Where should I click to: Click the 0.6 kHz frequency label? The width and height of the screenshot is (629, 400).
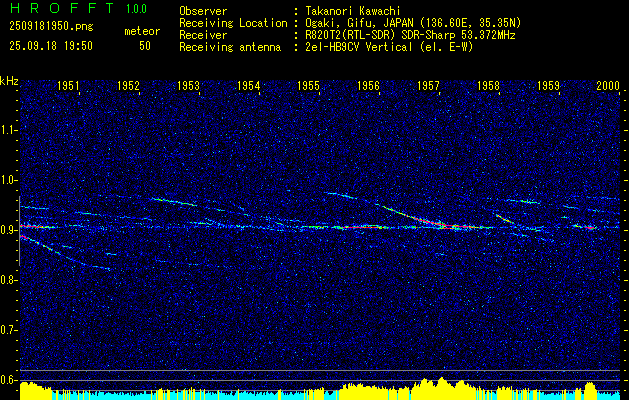[8, 380]
